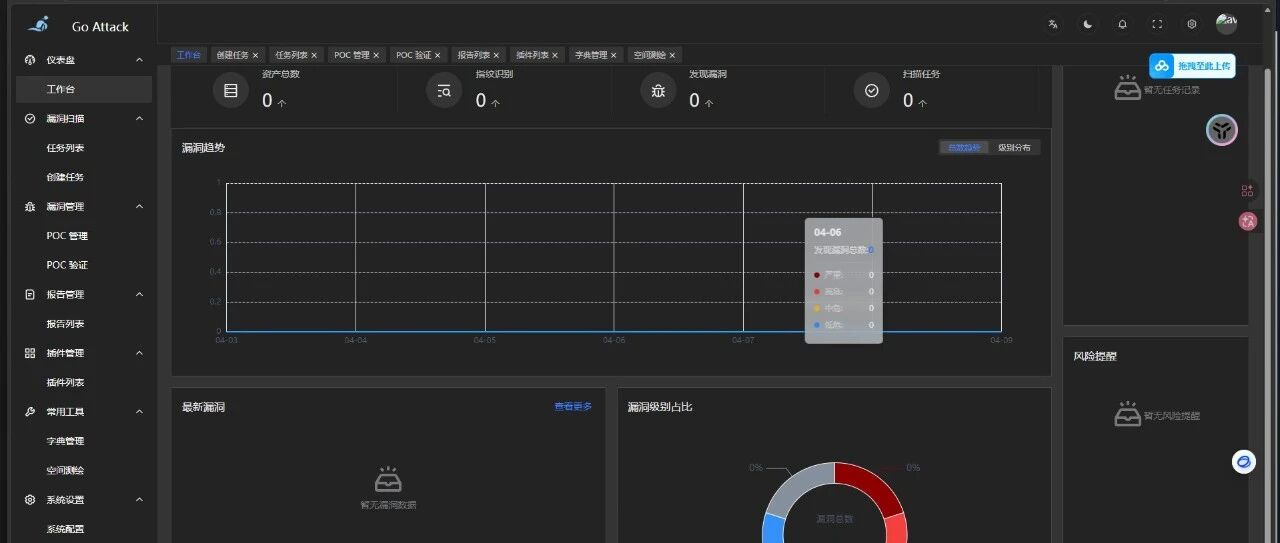Viewport: 1280px width, 543px height.
Task: Click the 指纹识别 search icon card
Action: pos(444,91)
